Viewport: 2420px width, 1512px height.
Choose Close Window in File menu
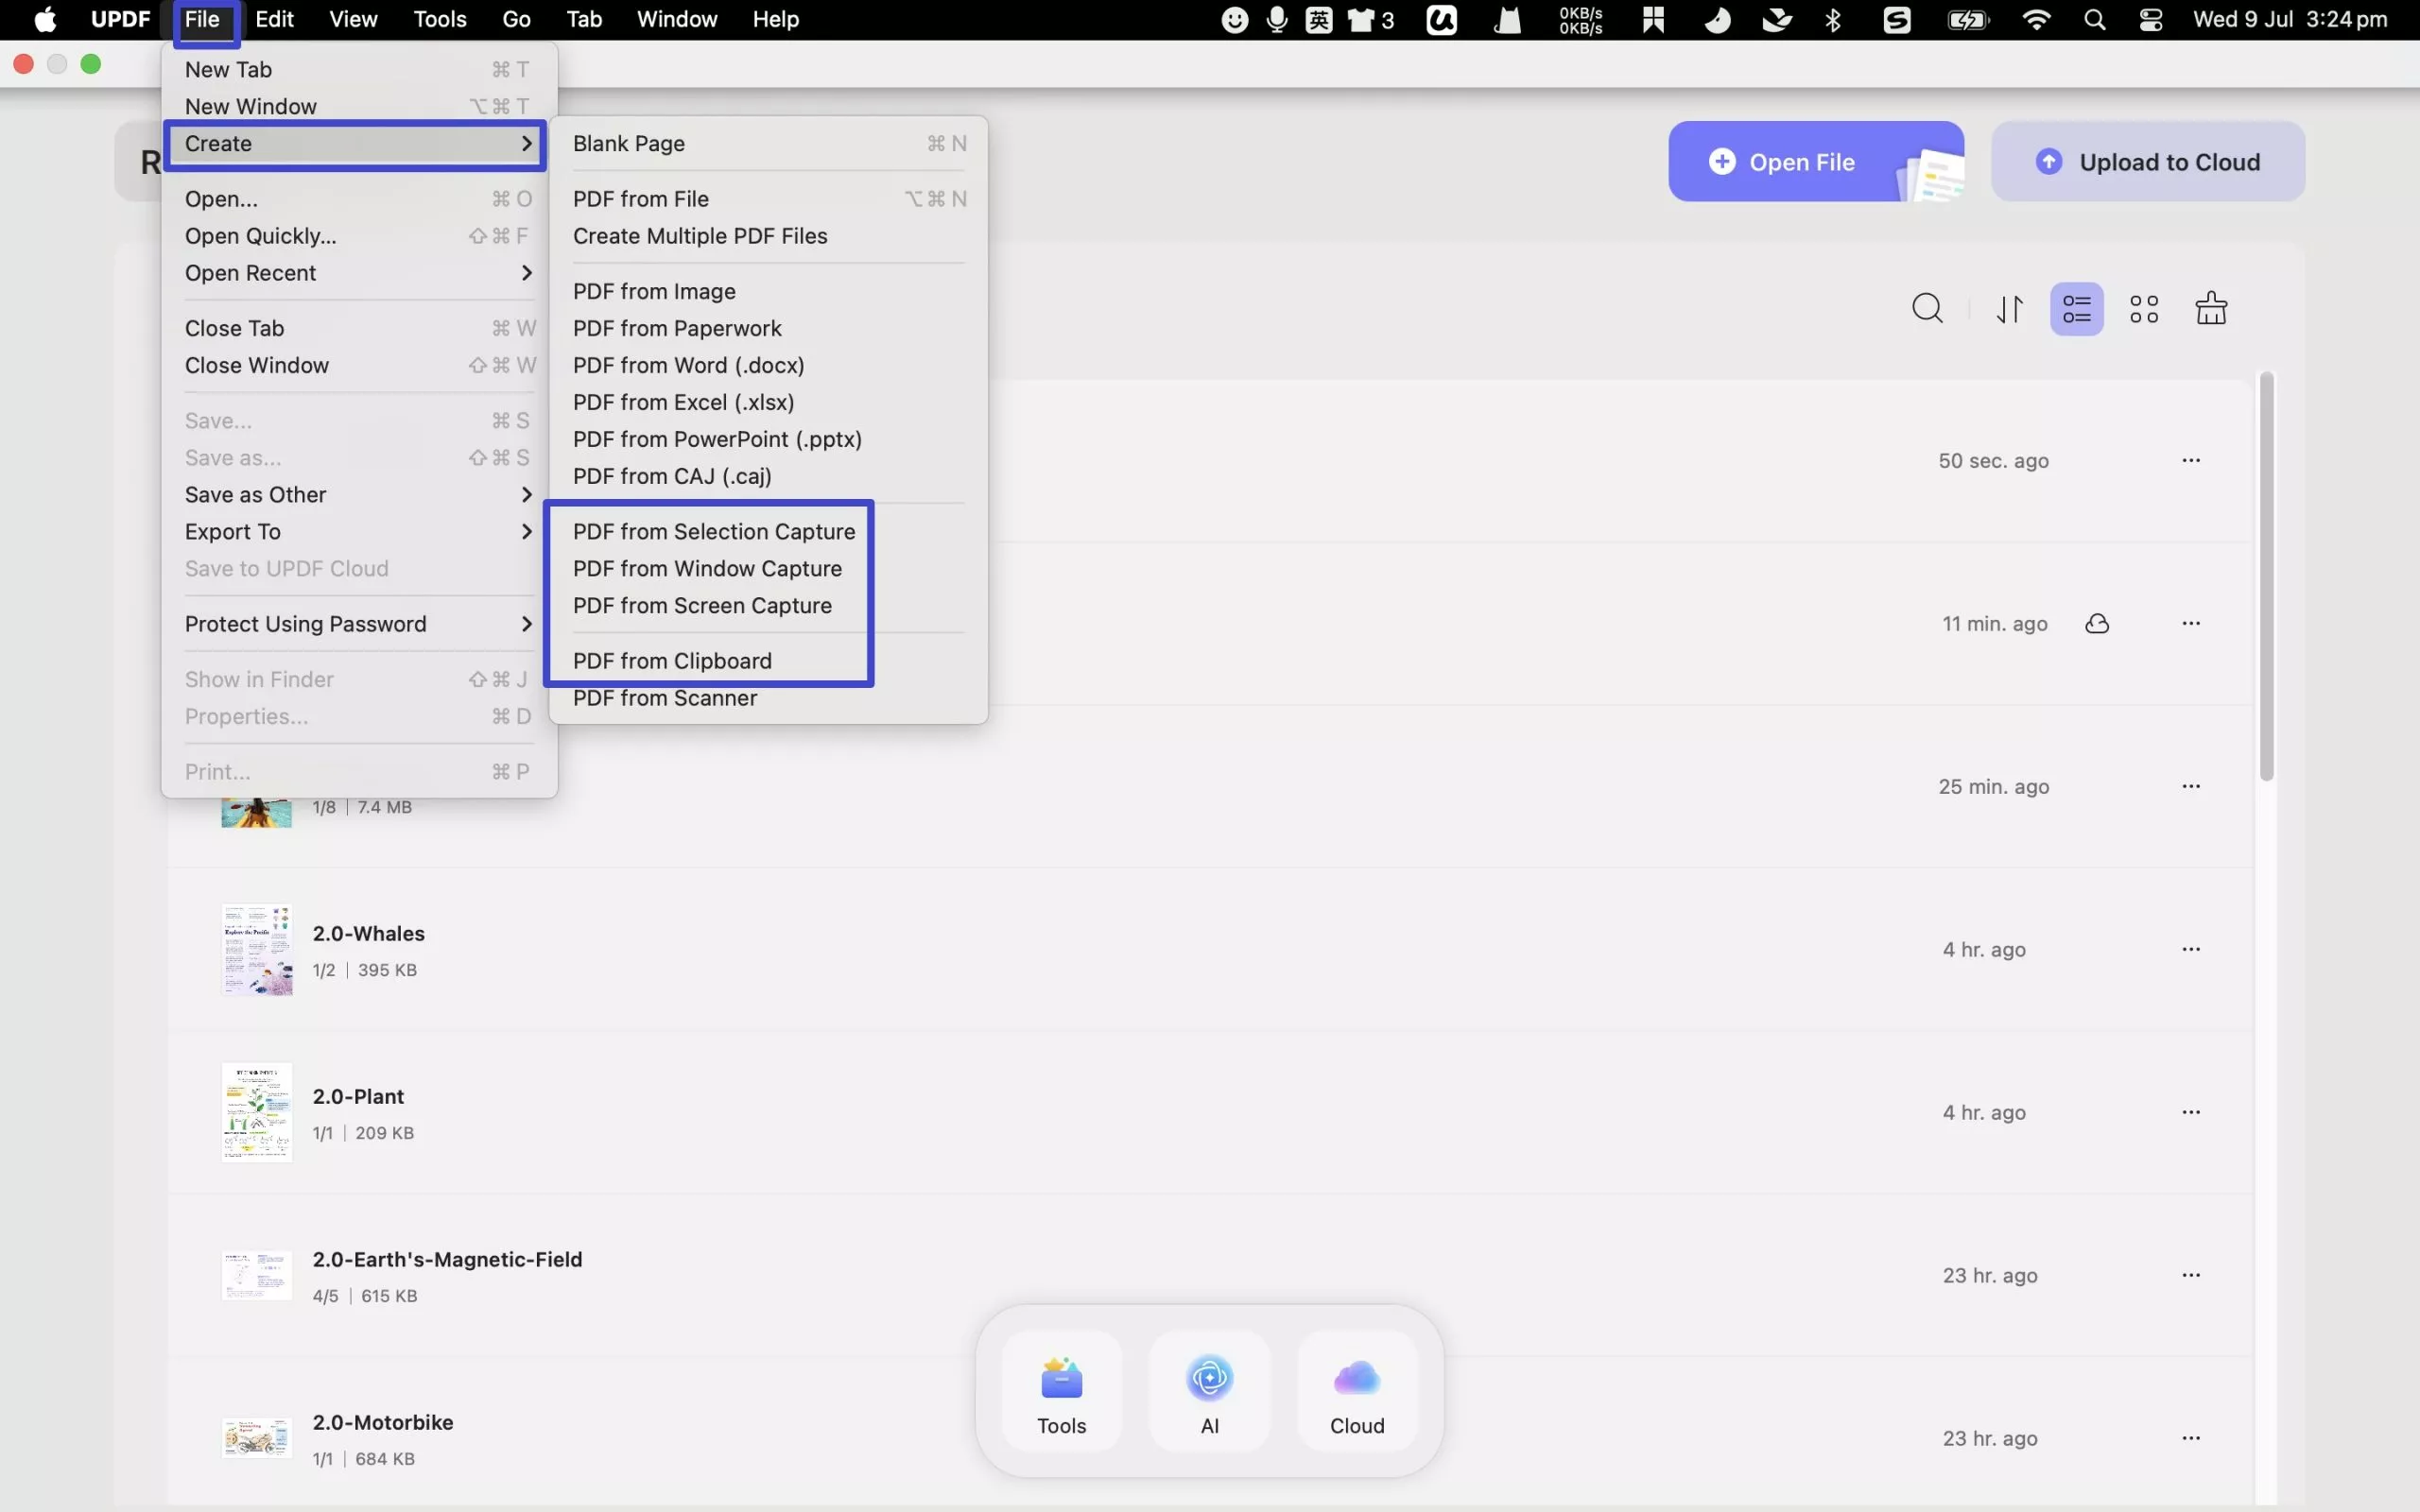(x=358, y=365)
